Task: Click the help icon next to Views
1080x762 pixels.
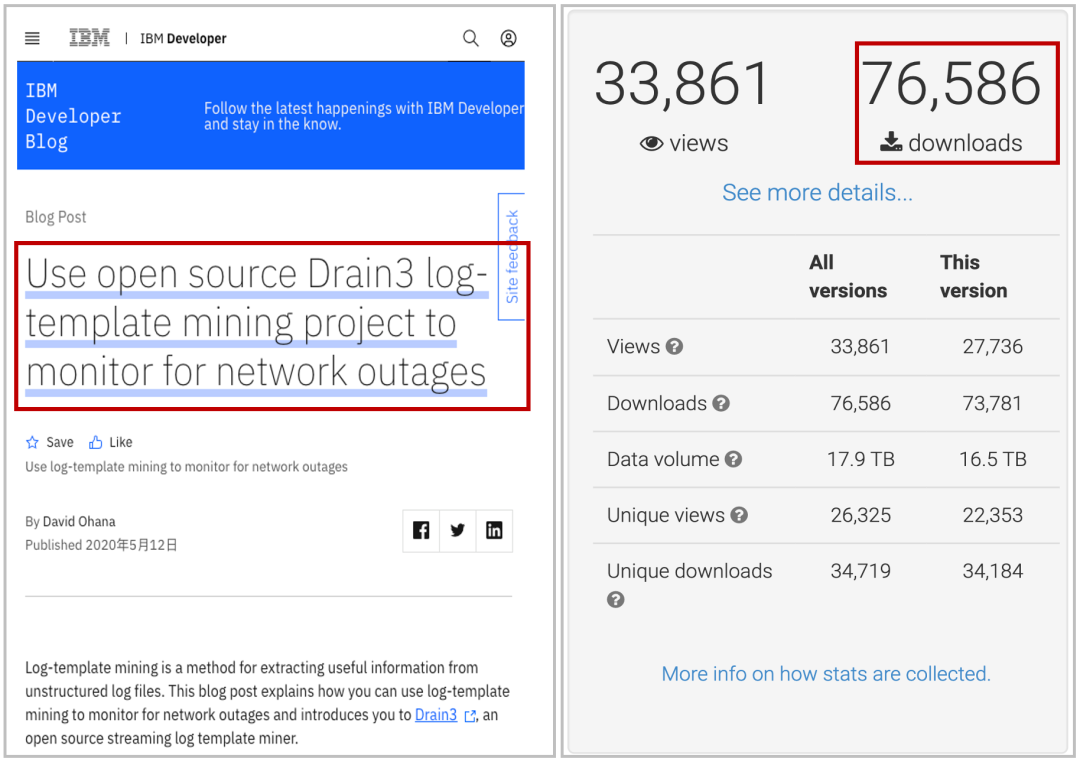Action: pos(675,347)
